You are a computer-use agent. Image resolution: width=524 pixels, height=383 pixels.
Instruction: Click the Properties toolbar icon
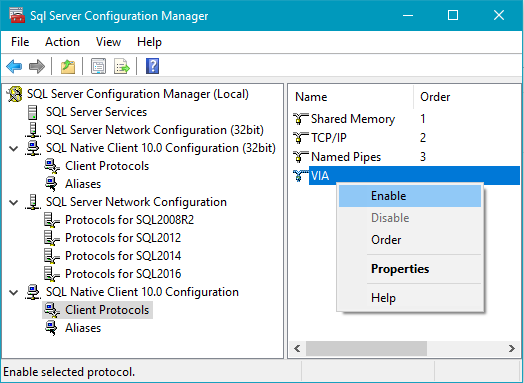pos(99,66)
